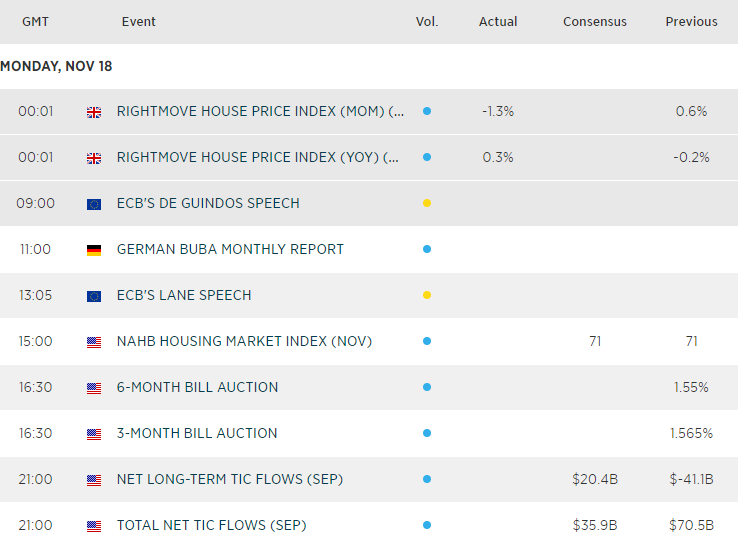Viewport: 738px width, 548px height.
Task: Click yellow volatility dot for De Guindos Speech
Action: click(x=427, y=204)
